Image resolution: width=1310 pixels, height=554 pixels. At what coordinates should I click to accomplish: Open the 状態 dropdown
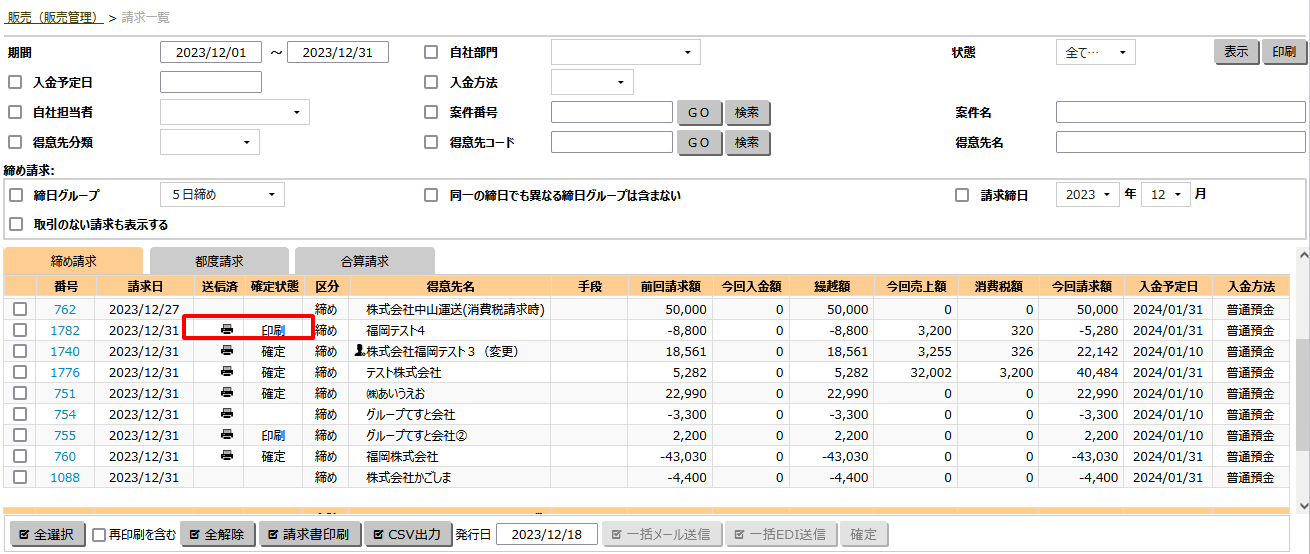coord(1095,53)
